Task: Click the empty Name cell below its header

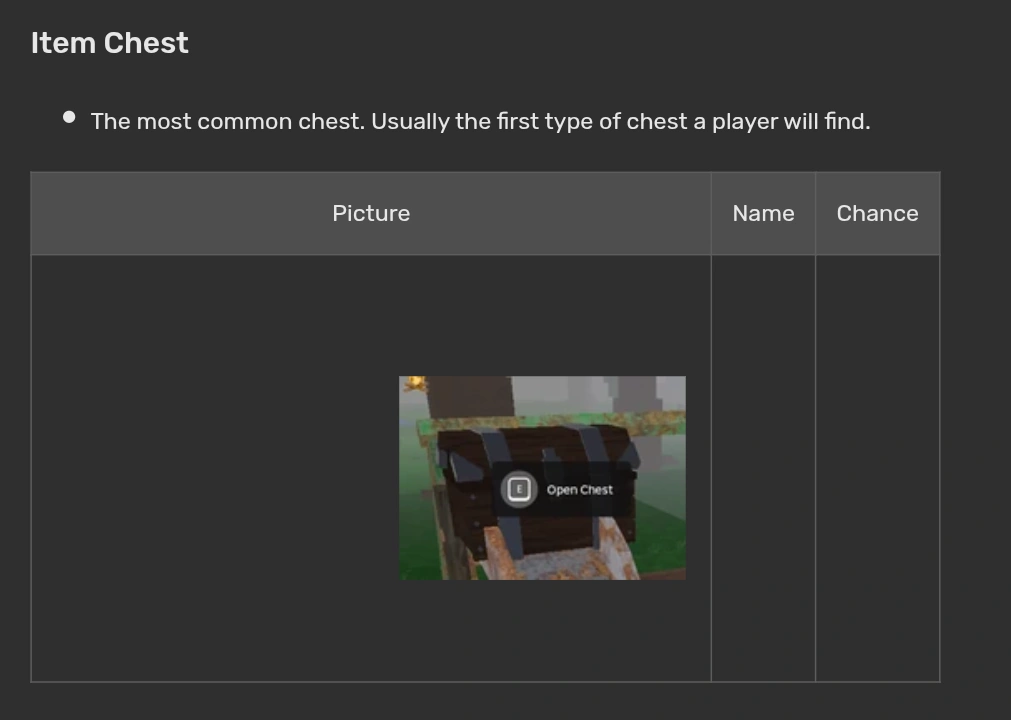Action: coord(763,468)
